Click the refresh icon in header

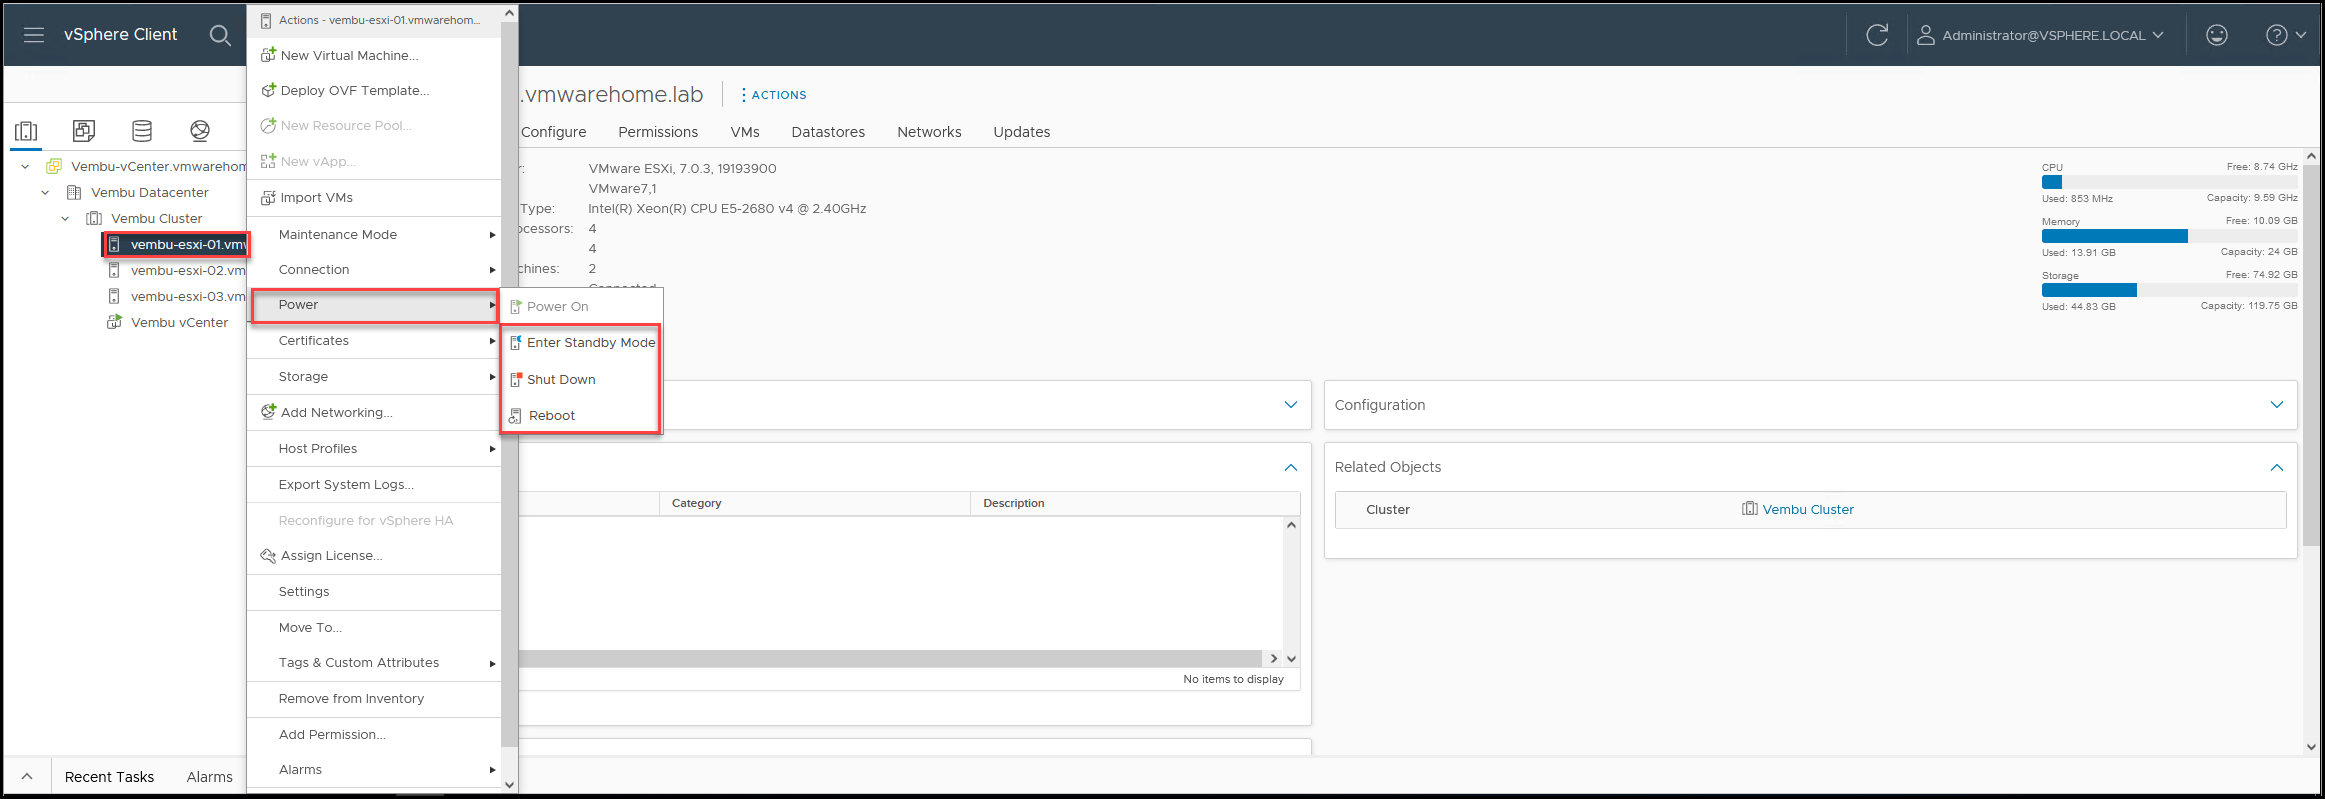click(x=1877, y=35)
